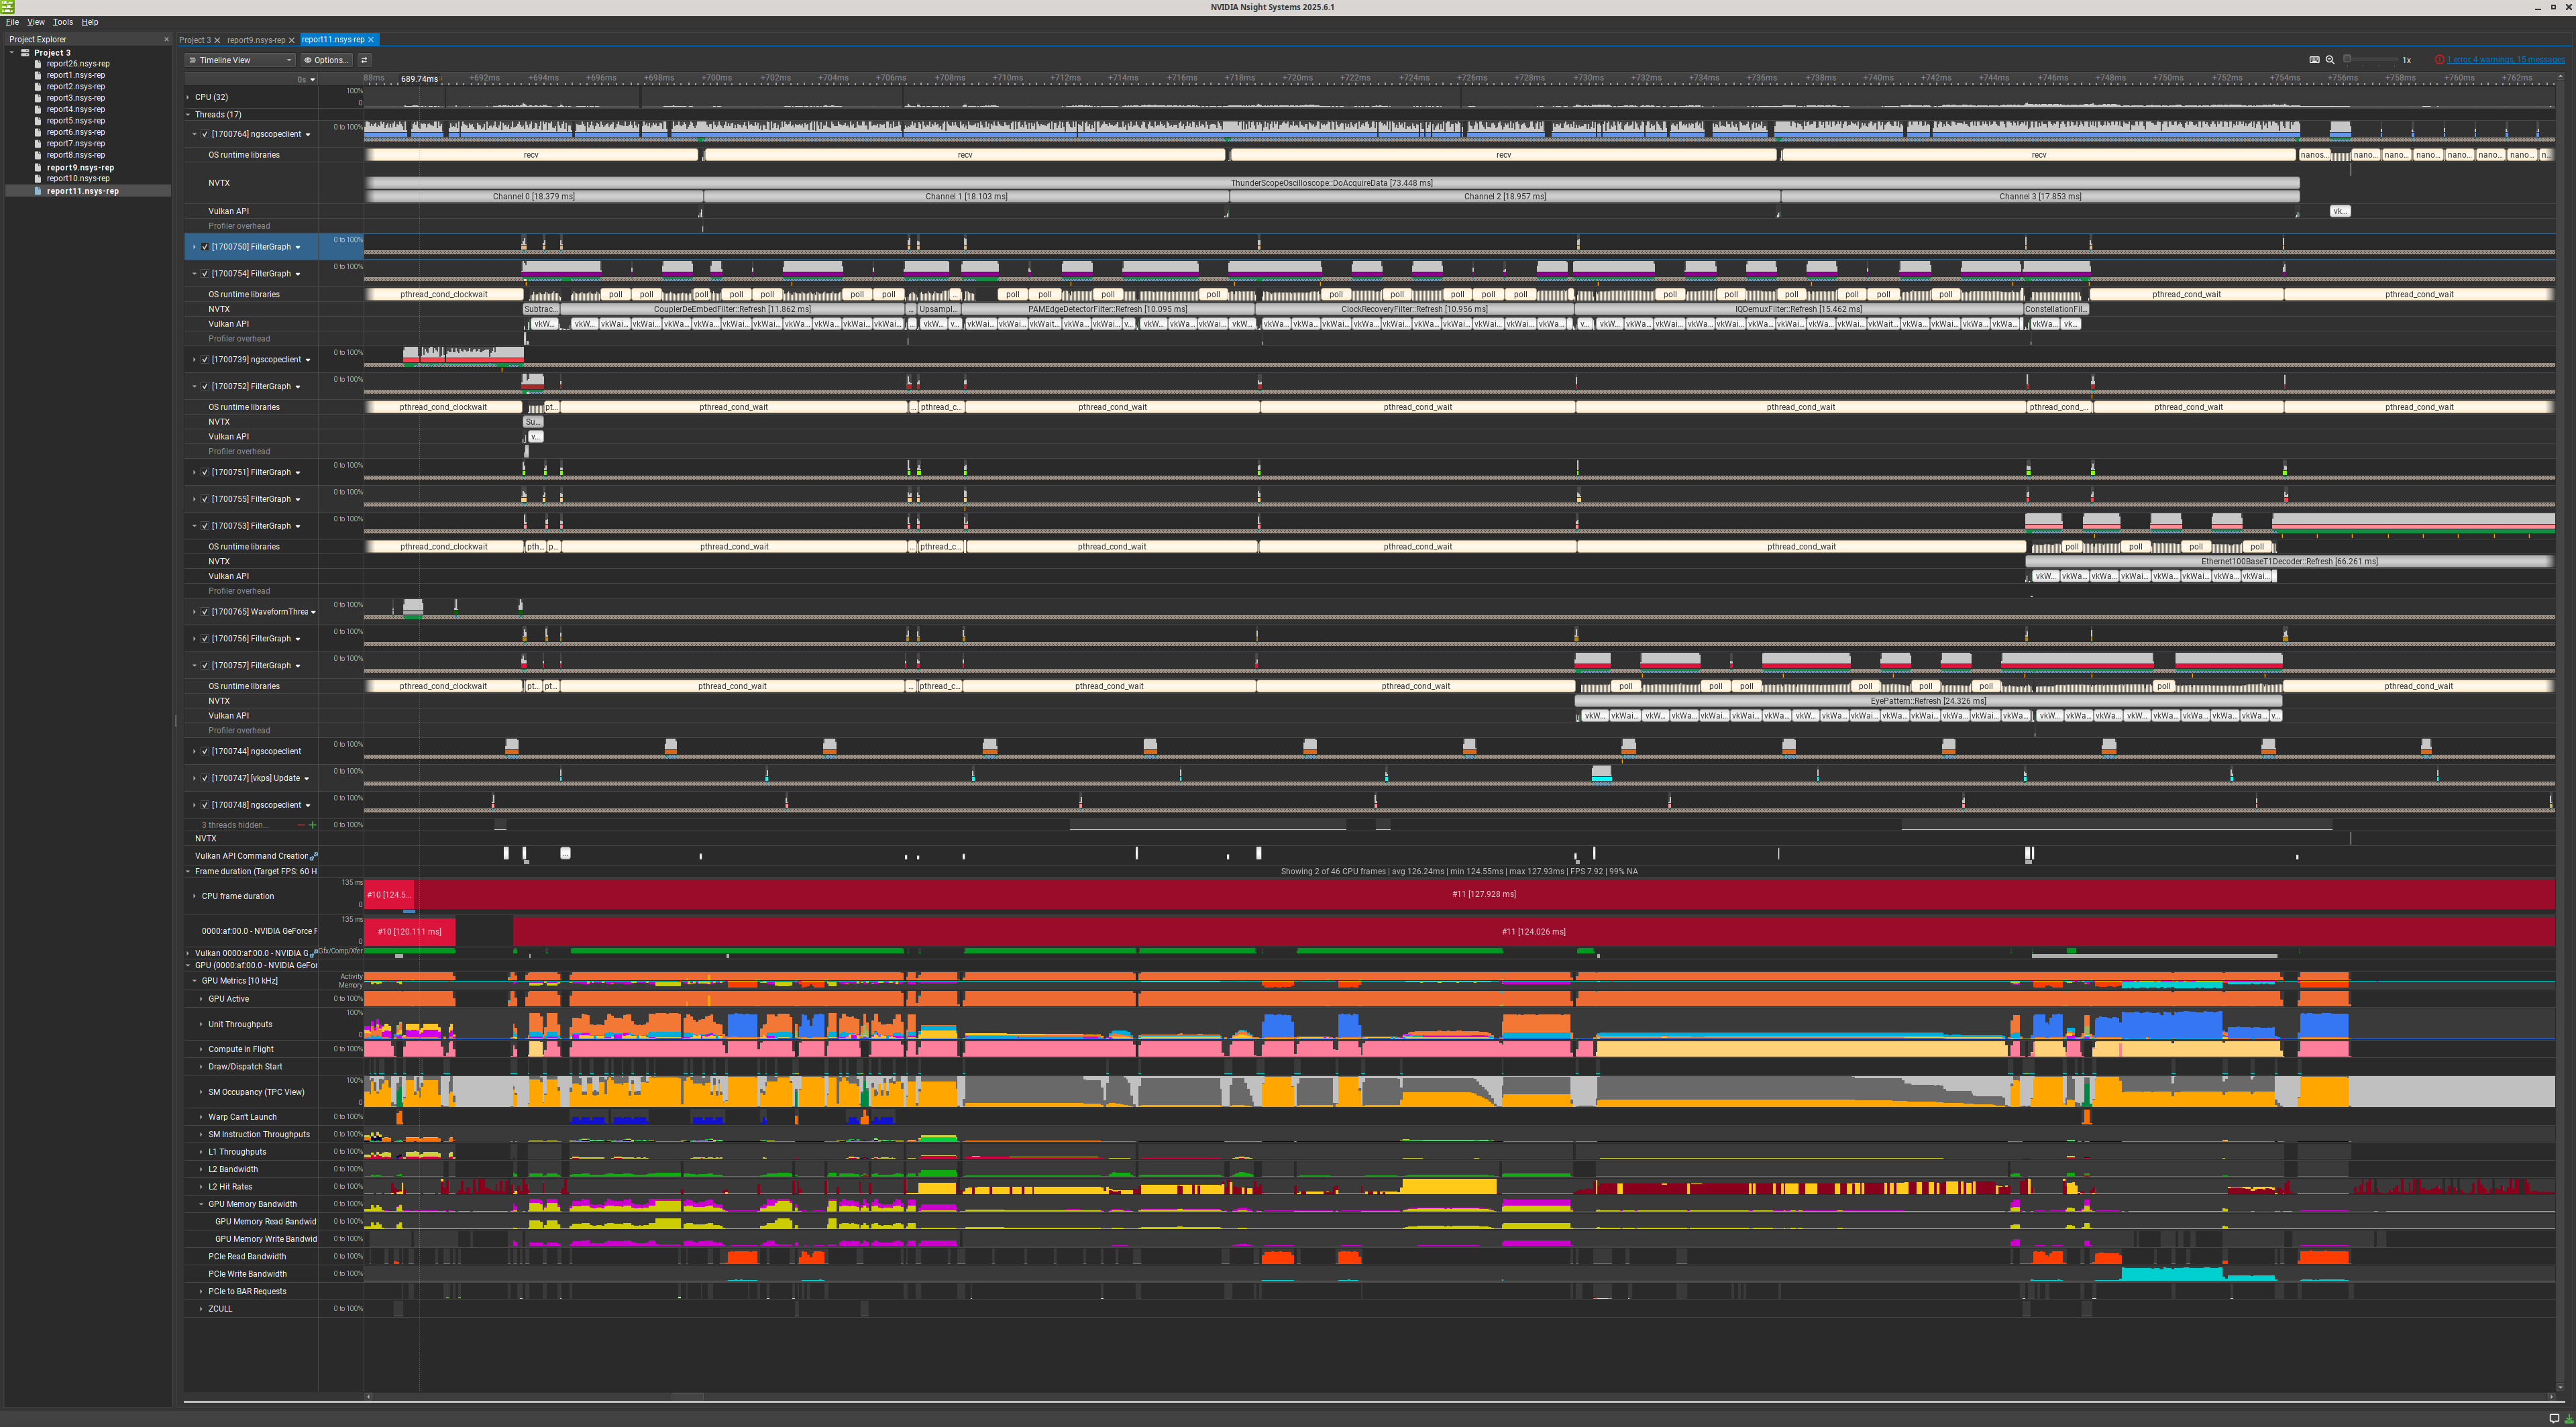Image resolution: width=2576 pixels, height=1427 pixels.
Task: Click the red error indicator icon
Action: (x=2440, y=60)
